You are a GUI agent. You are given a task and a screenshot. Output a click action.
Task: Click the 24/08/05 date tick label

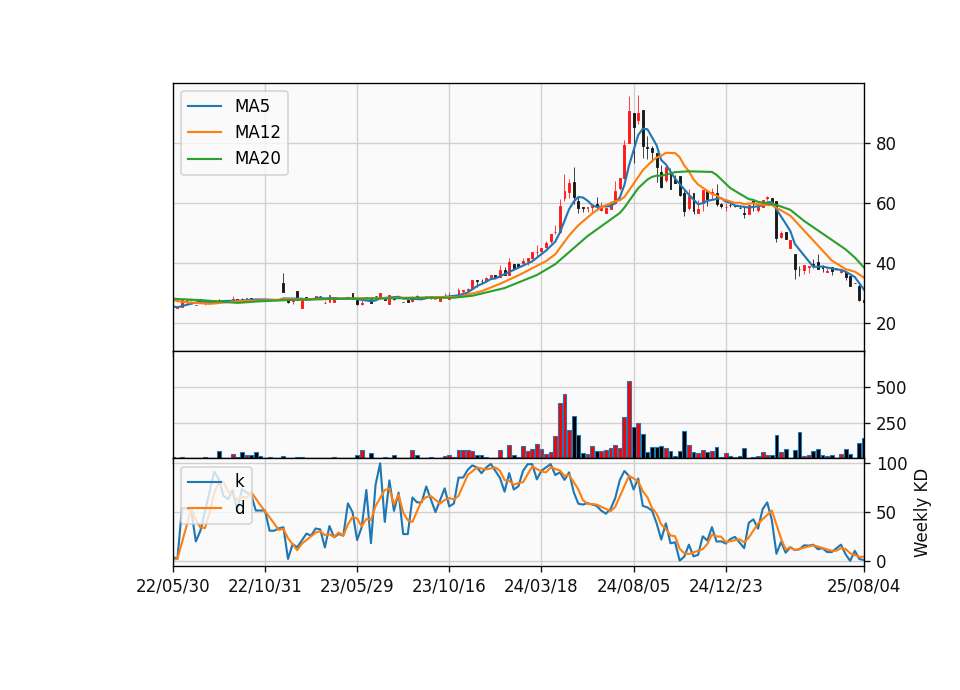click(634, 586)
